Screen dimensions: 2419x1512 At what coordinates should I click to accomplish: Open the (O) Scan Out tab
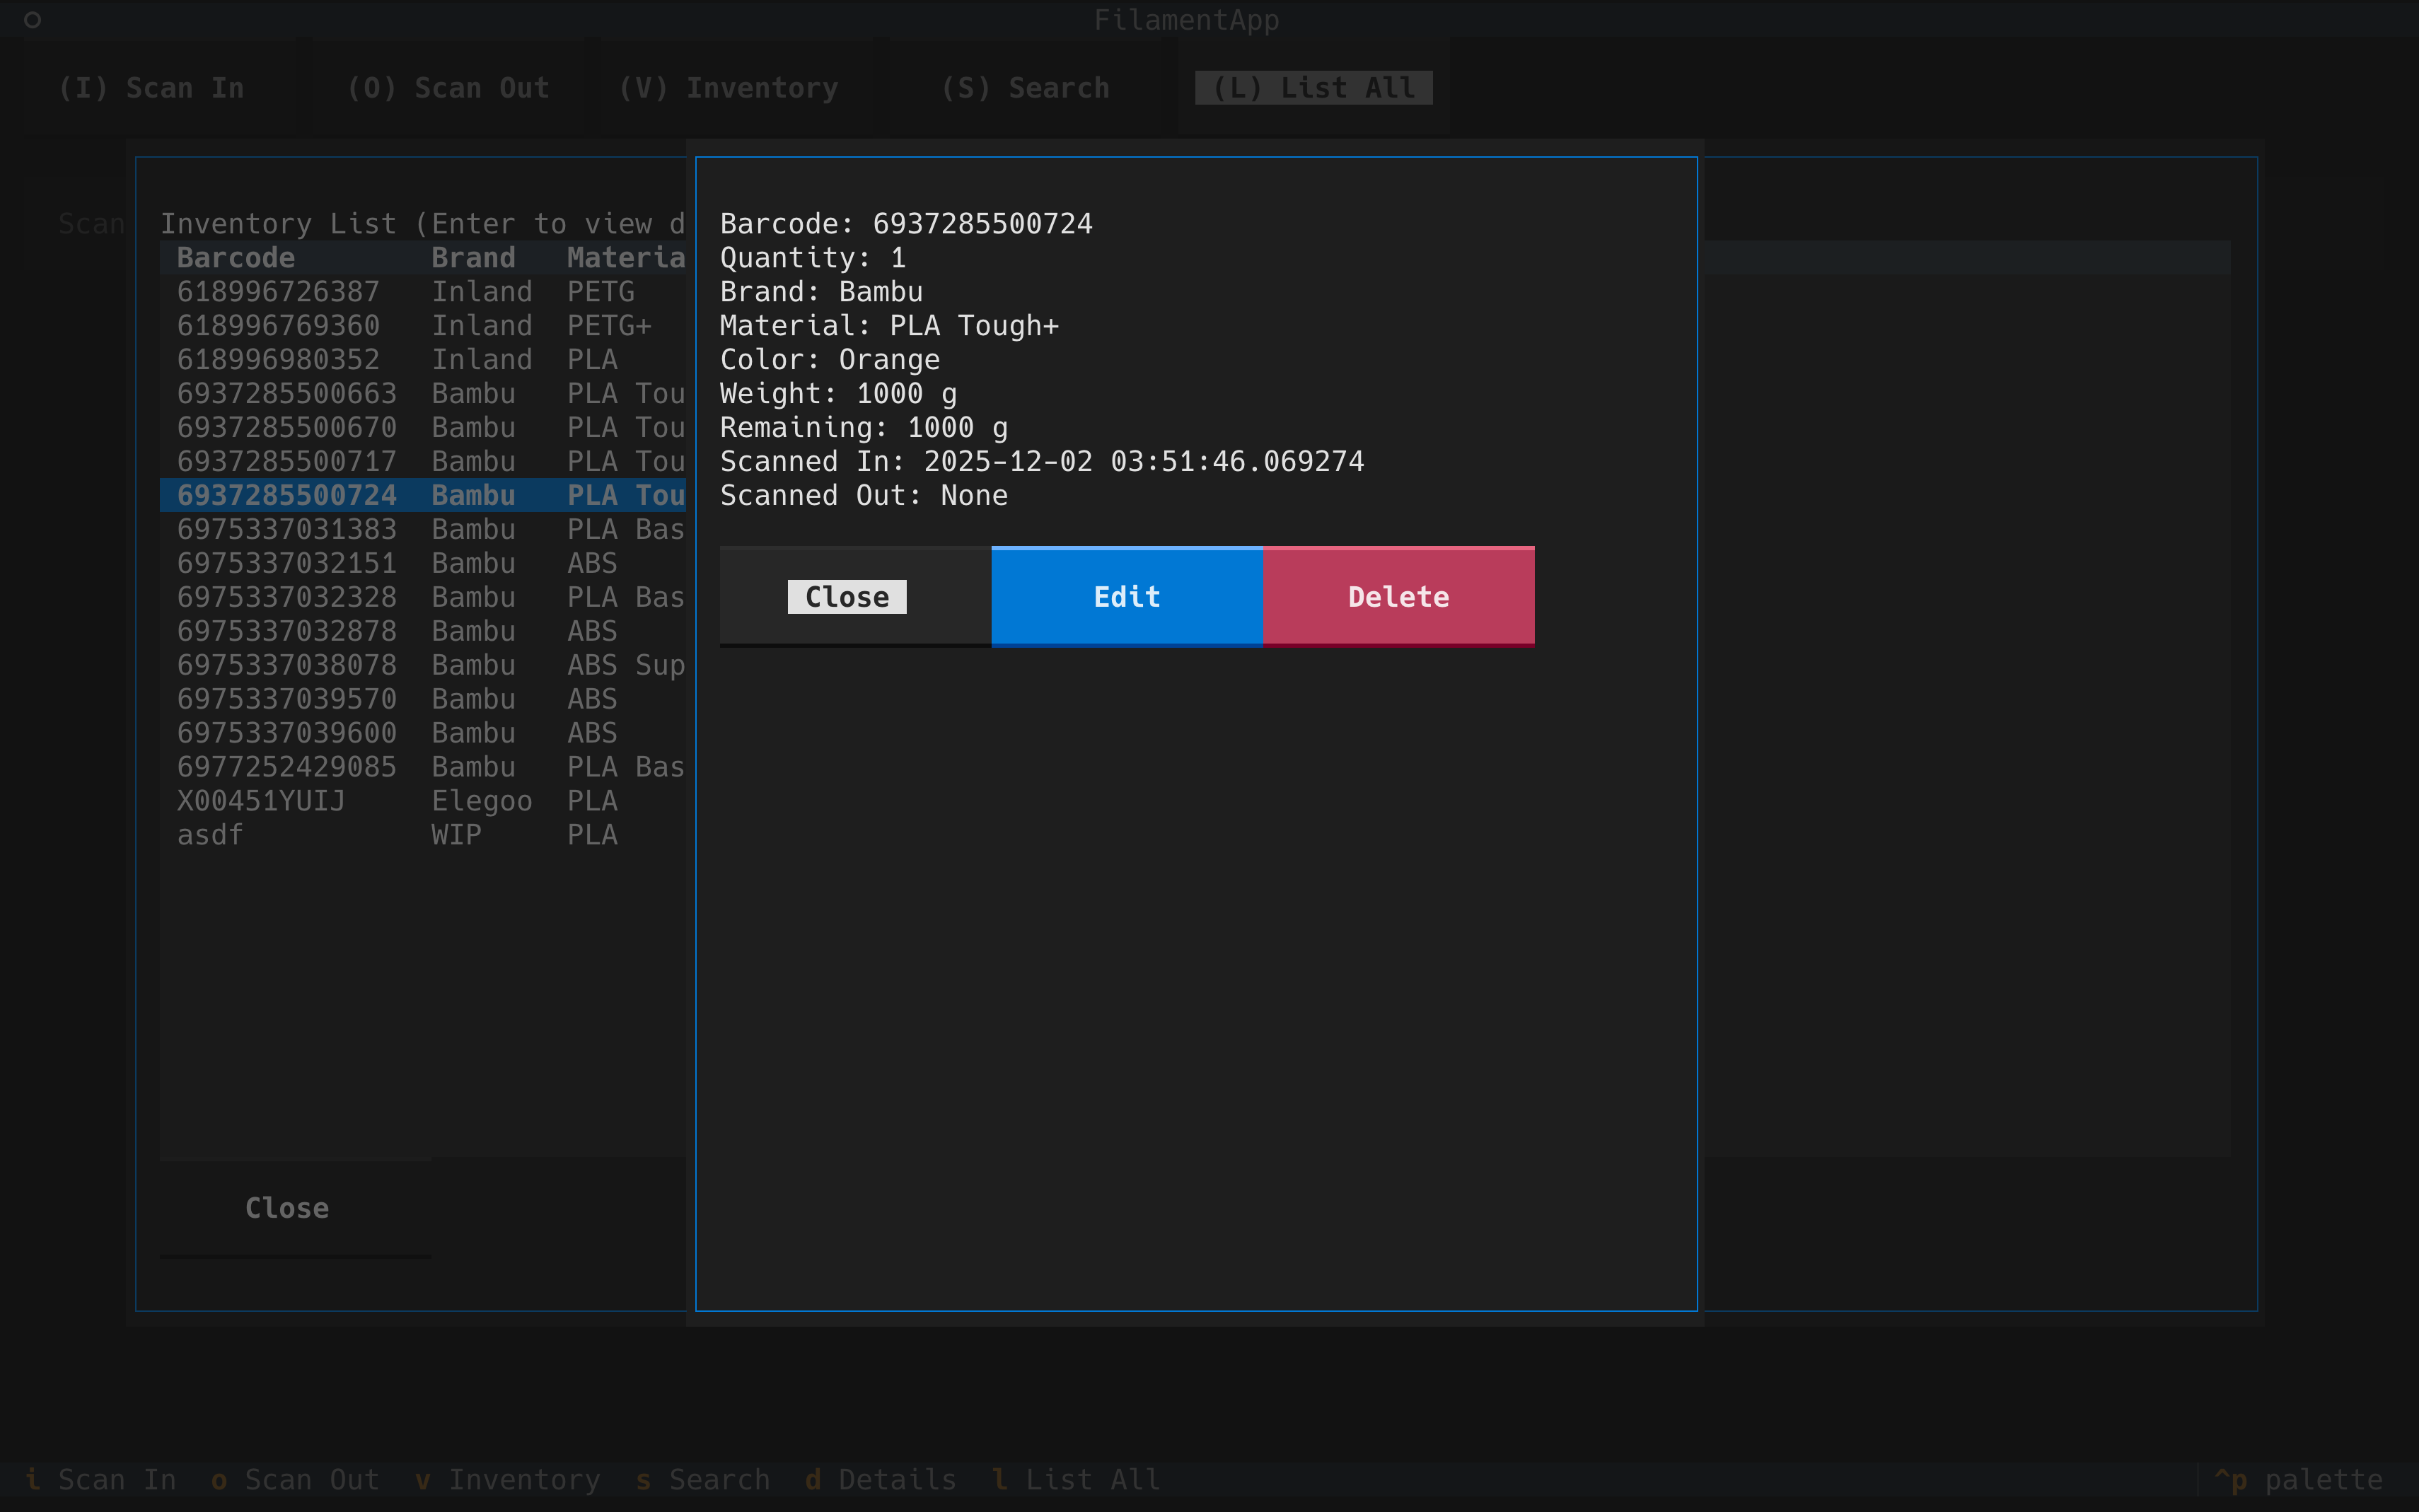point(448,88)
